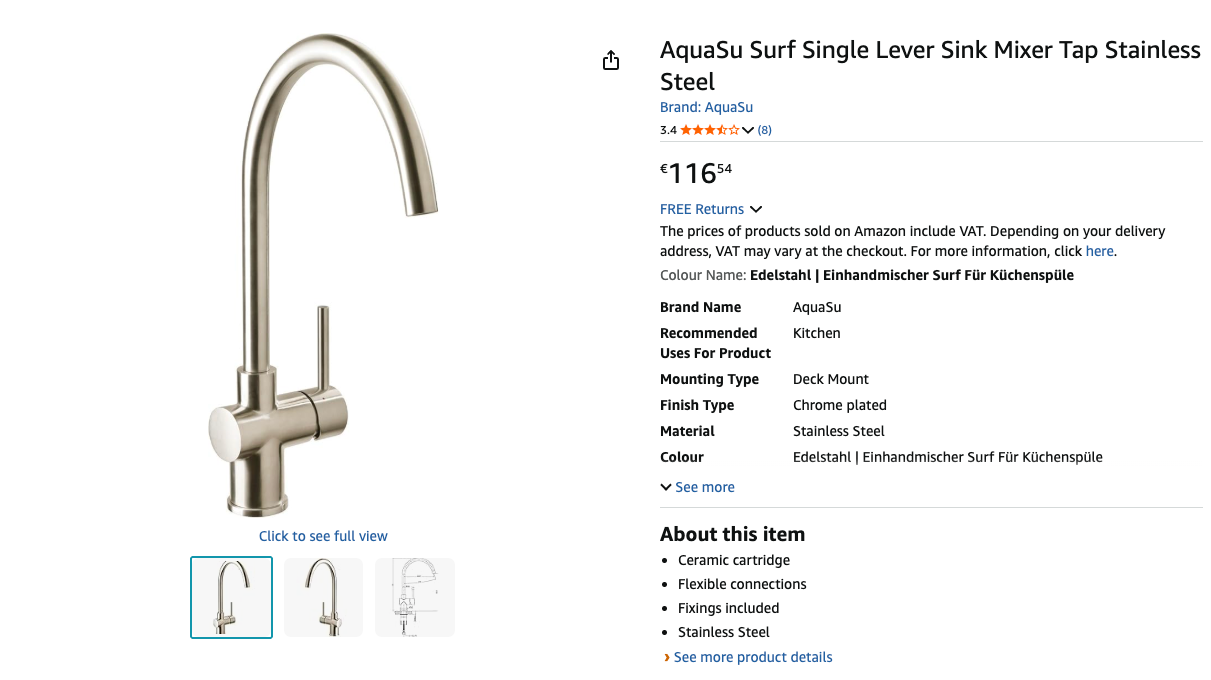Visit the Brand: AquaSu link

[706, 107]
